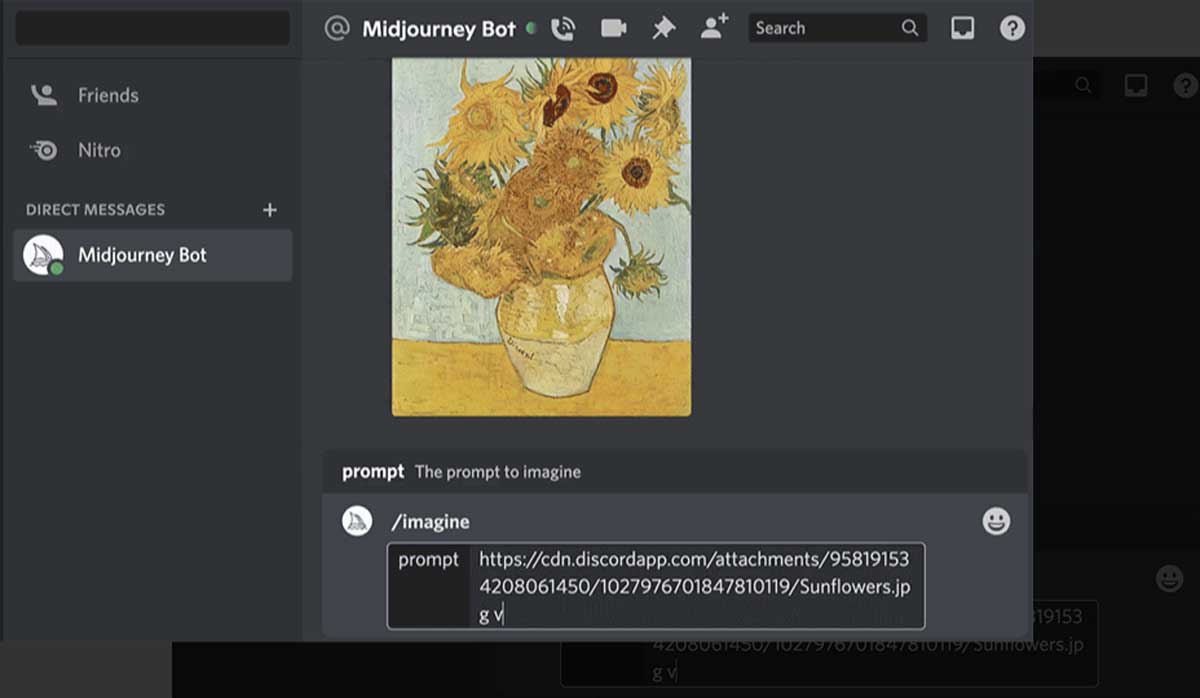This screenshot has height=698, width=1200.
Task: Click the dimmed help icon in background window
Action: (1185, 86)
